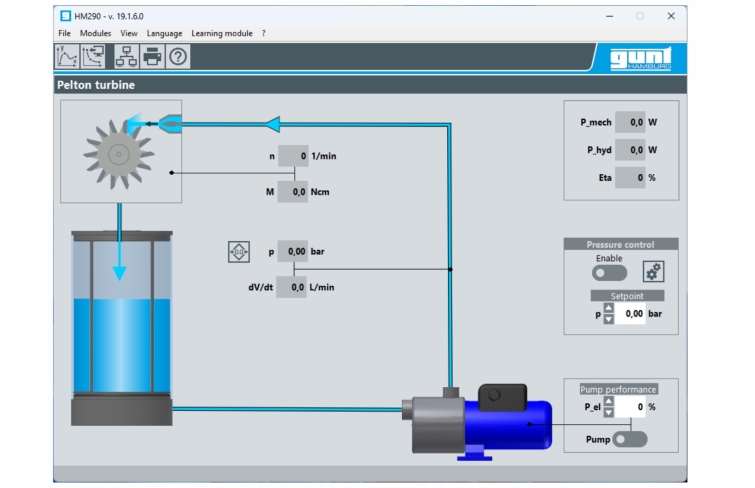Increase pressure setpoint with up arrow
The width and height of the screenshot is (755, 488).
click(607, 308)
